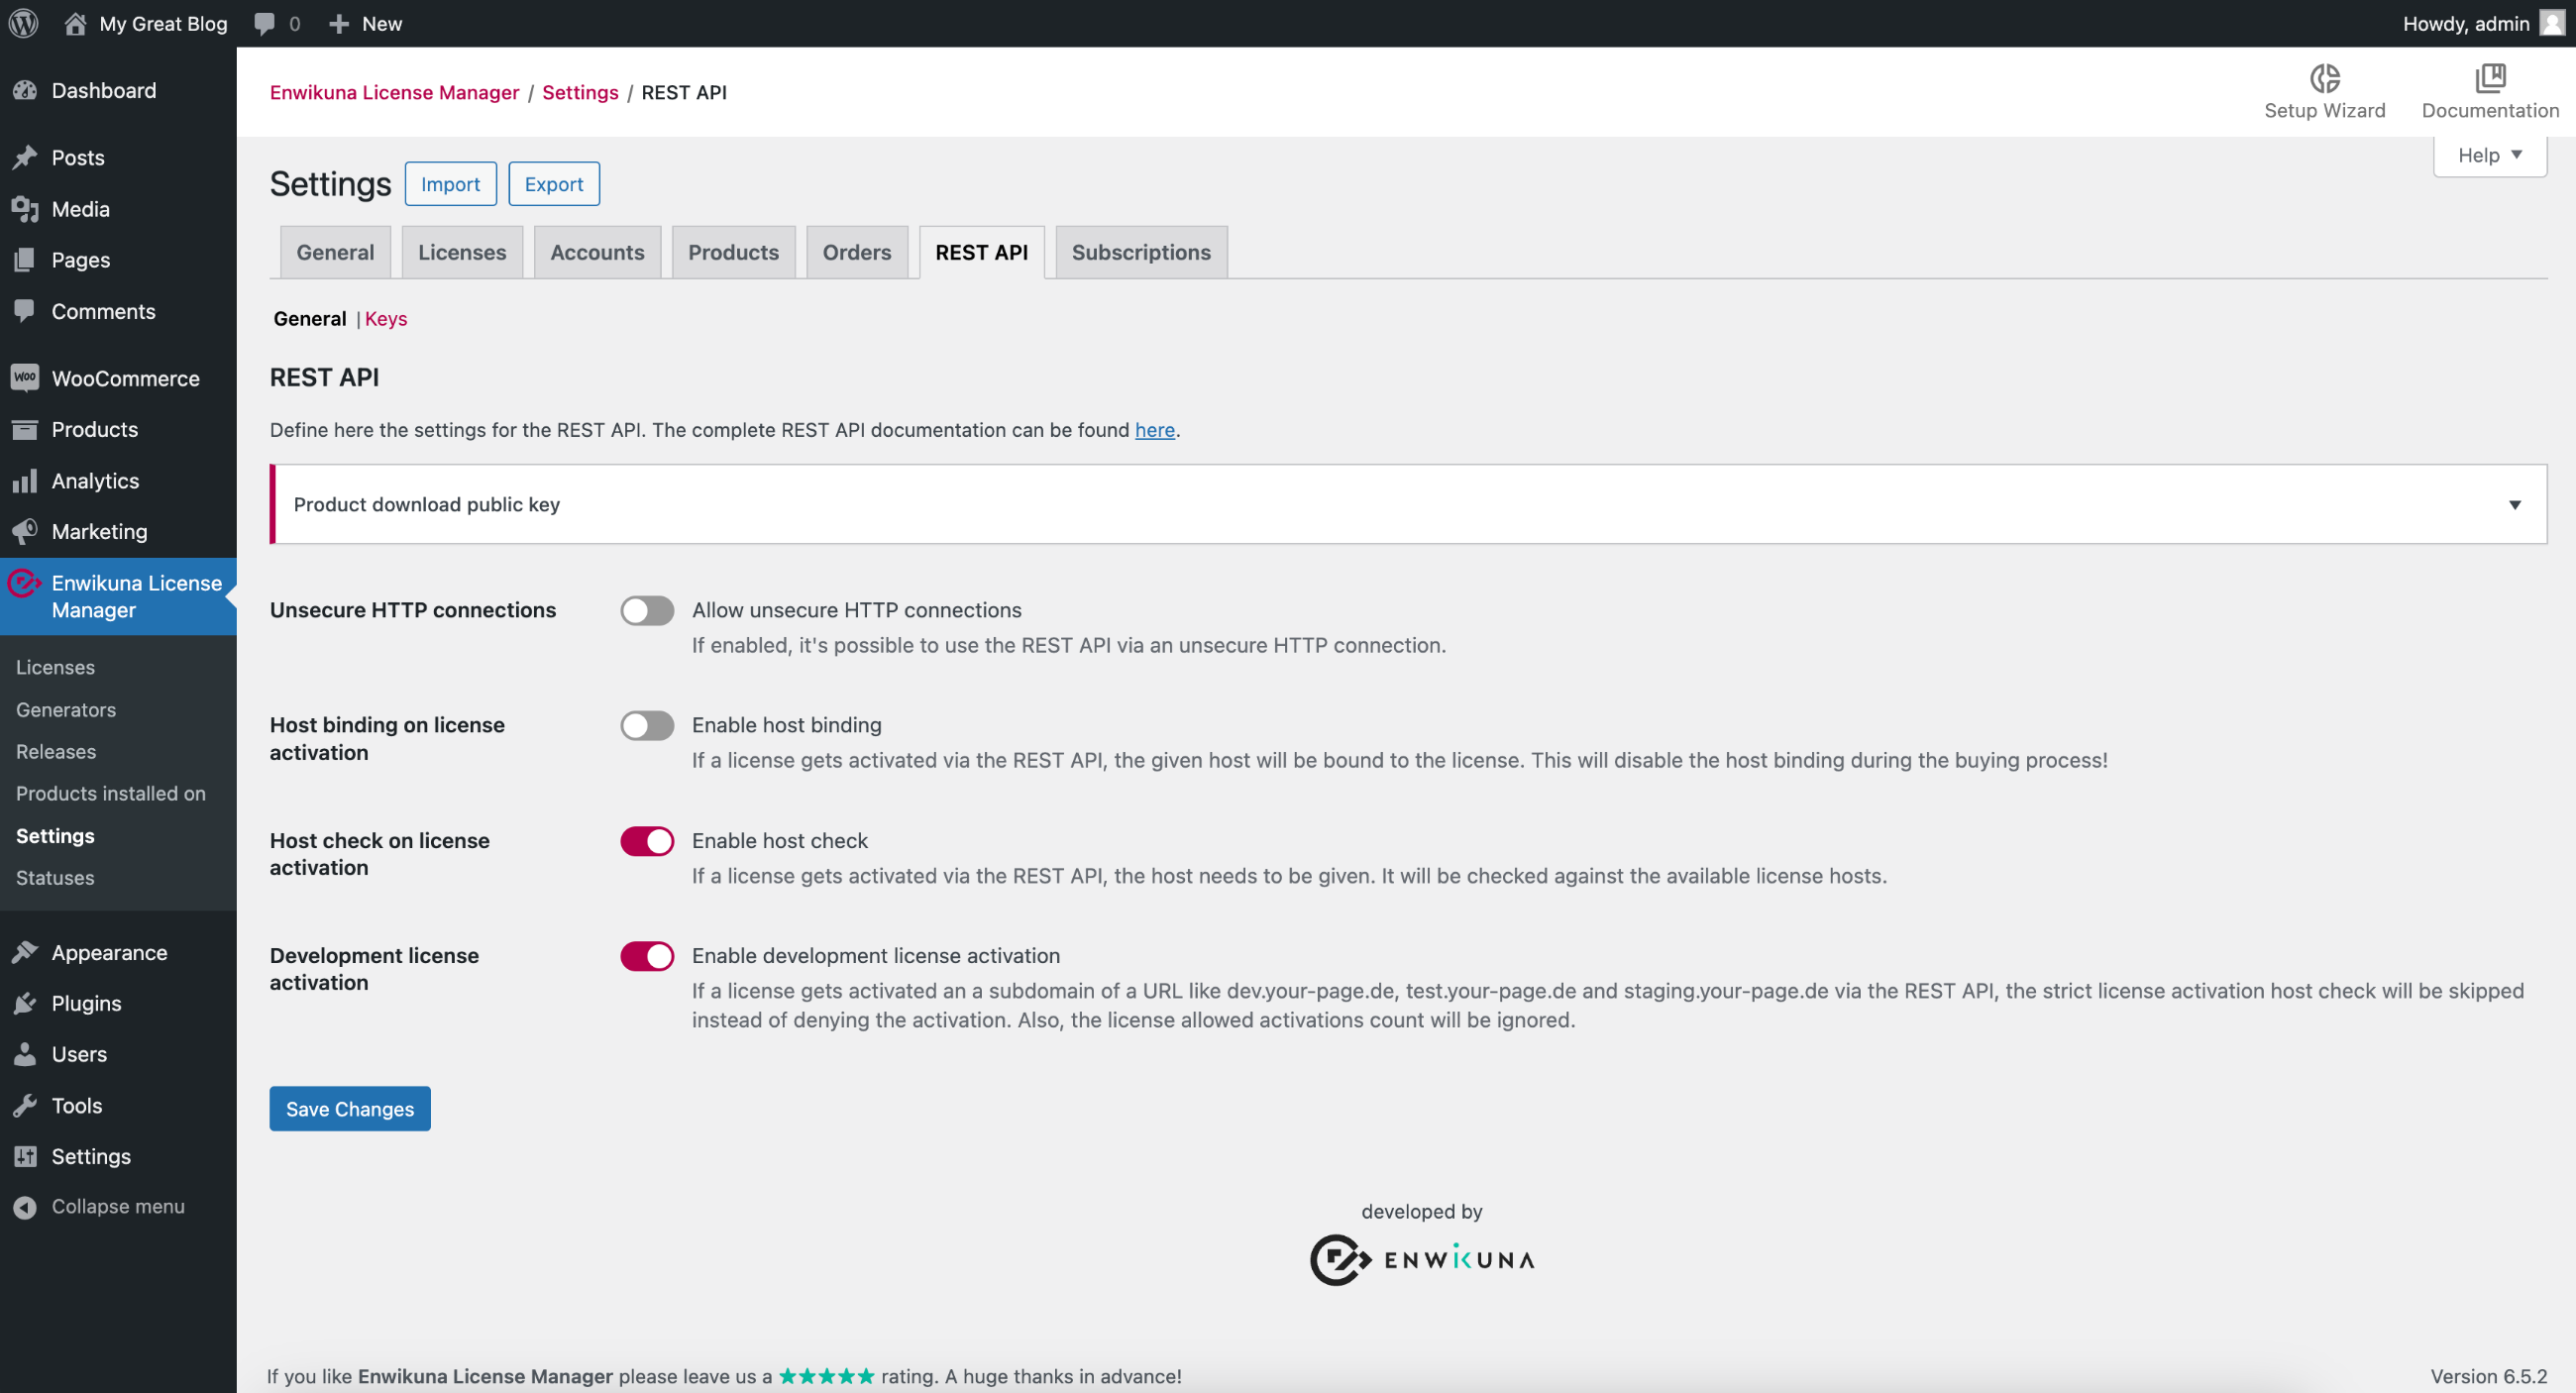Switch to the Licenses settings tab

coord(462,252)
